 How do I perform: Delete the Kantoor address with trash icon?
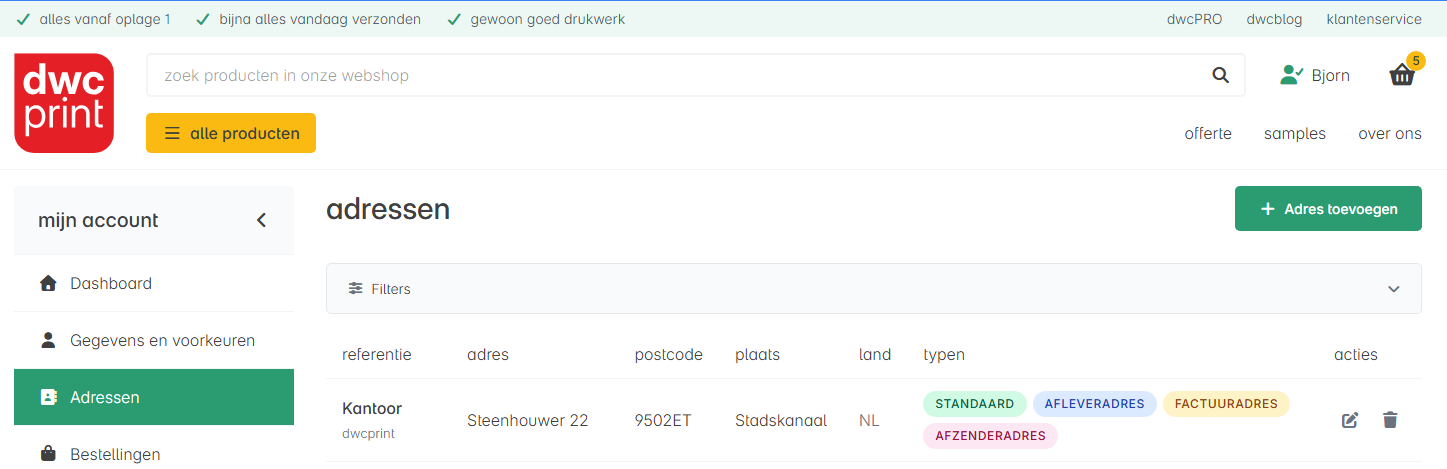pos(1390,420)
